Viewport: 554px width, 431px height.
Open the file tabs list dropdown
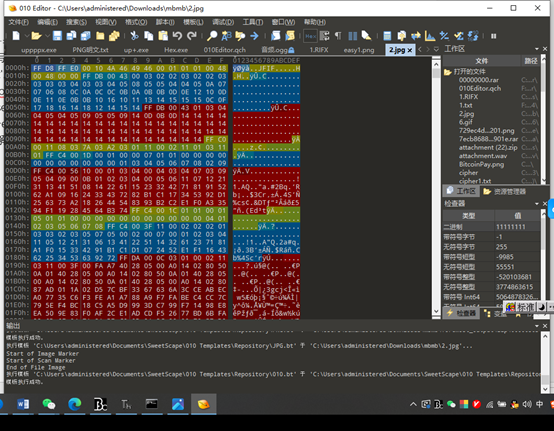[x=436, y=49]
